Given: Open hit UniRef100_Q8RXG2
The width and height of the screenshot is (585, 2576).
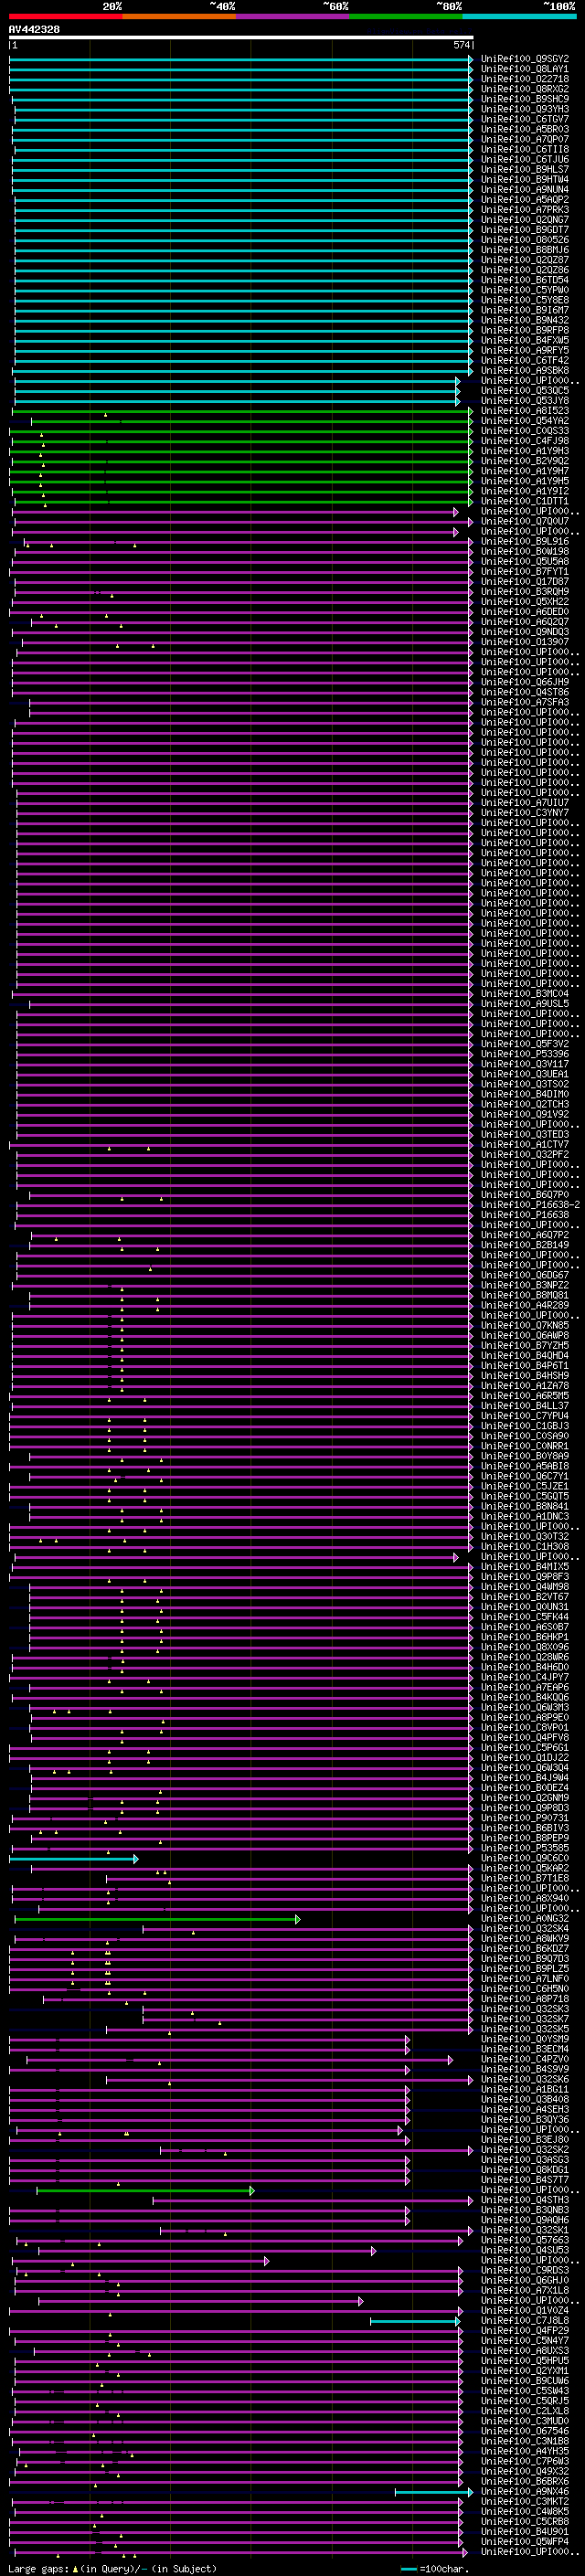Looking at the screenshot, I should (525, 89).
